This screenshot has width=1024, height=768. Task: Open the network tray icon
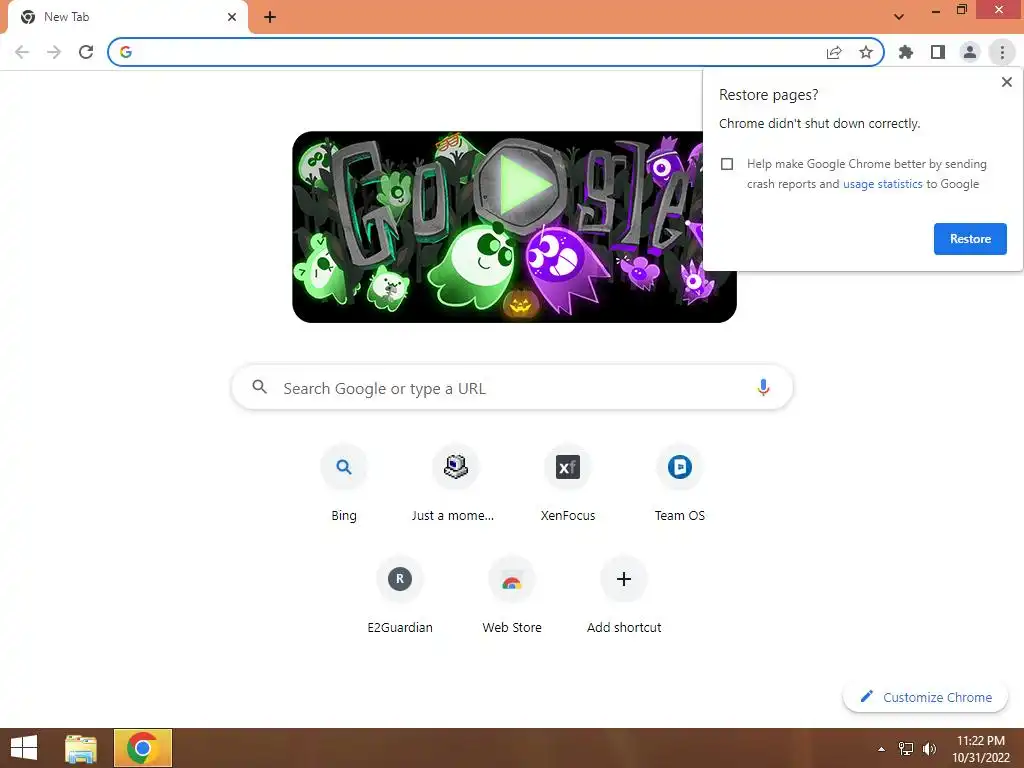point(906,749)
